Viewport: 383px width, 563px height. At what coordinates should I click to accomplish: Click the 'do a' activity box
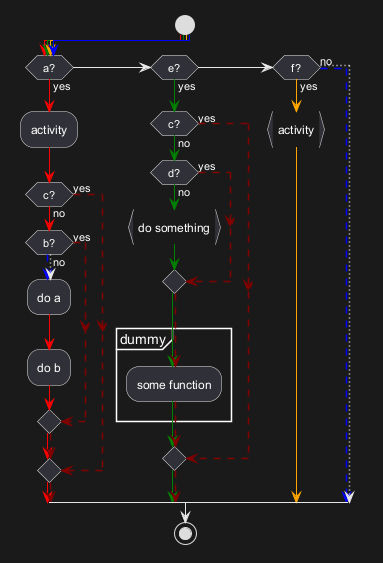coord(49,297)
